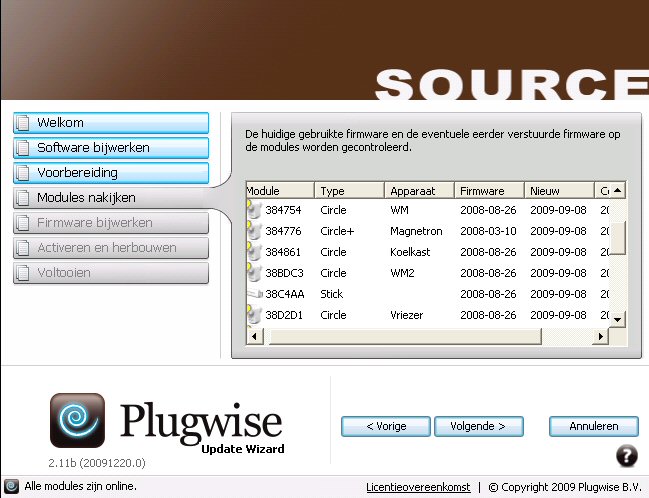
Task: Click list scroll down arrow
Action: point(618,320)
